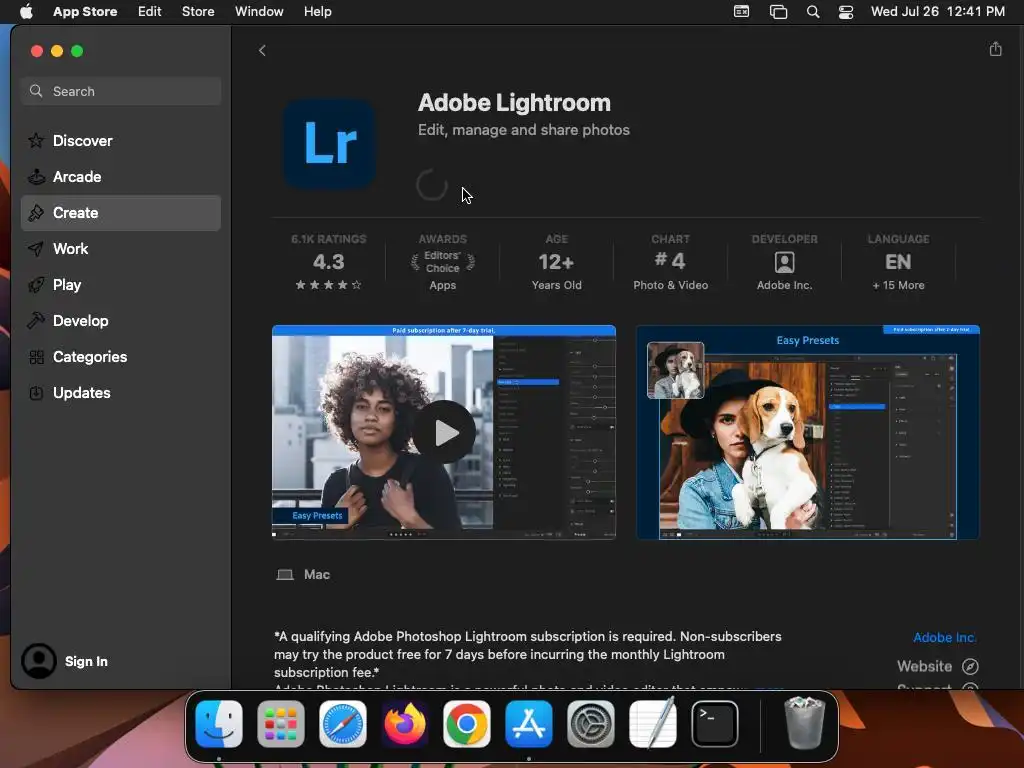
Task: Launch Google Chrome from the Dock
Action: 466,724
